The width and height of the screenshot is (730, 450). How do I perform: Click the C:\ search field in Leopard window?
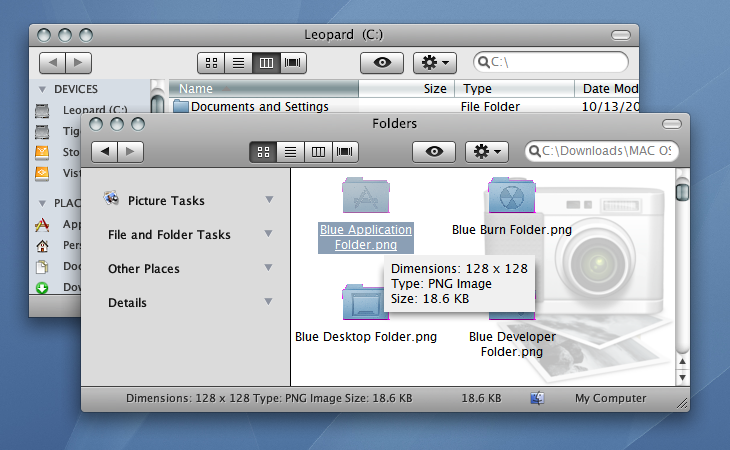551,62
